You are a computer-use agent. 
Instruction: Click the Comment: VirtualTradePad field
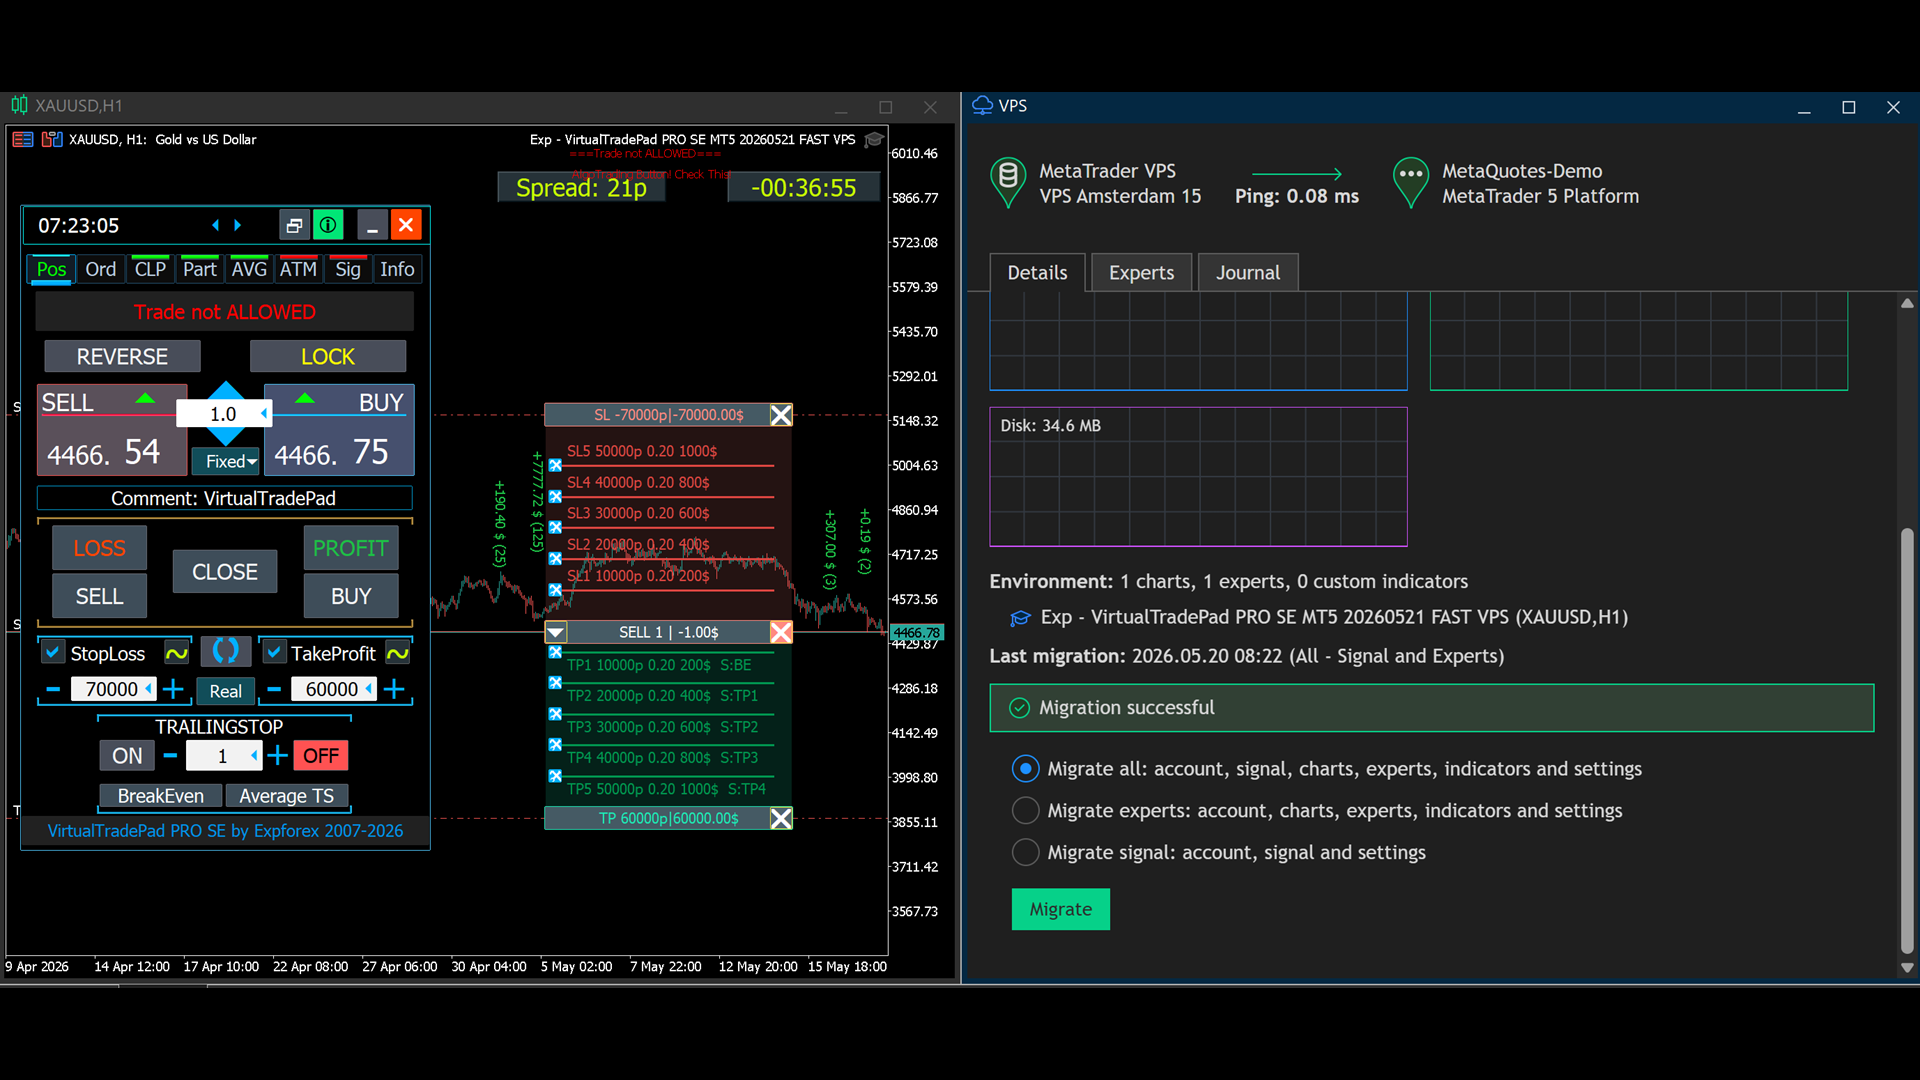pos(224,498)
